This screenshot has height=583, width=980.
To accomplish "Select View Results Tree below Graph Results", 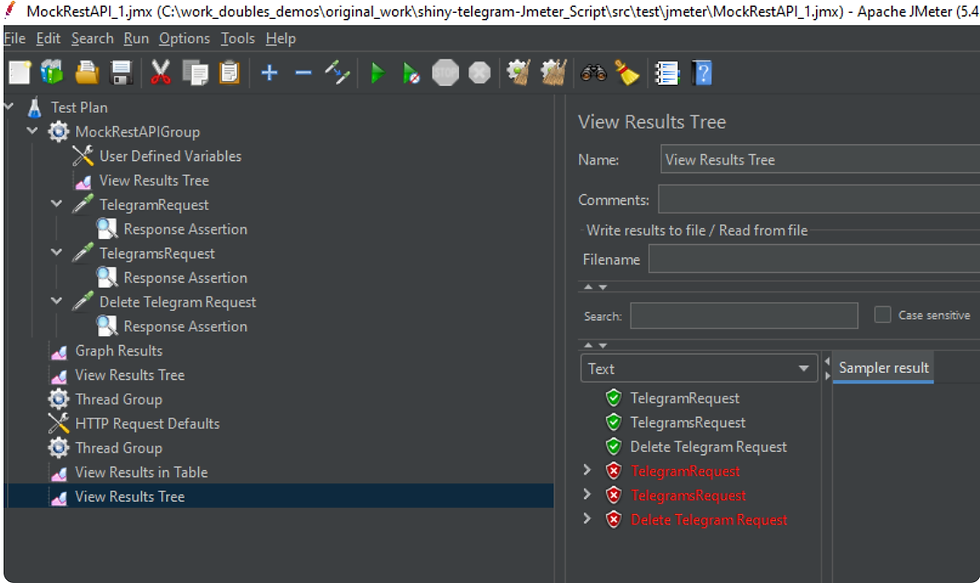I will (129, 375).
